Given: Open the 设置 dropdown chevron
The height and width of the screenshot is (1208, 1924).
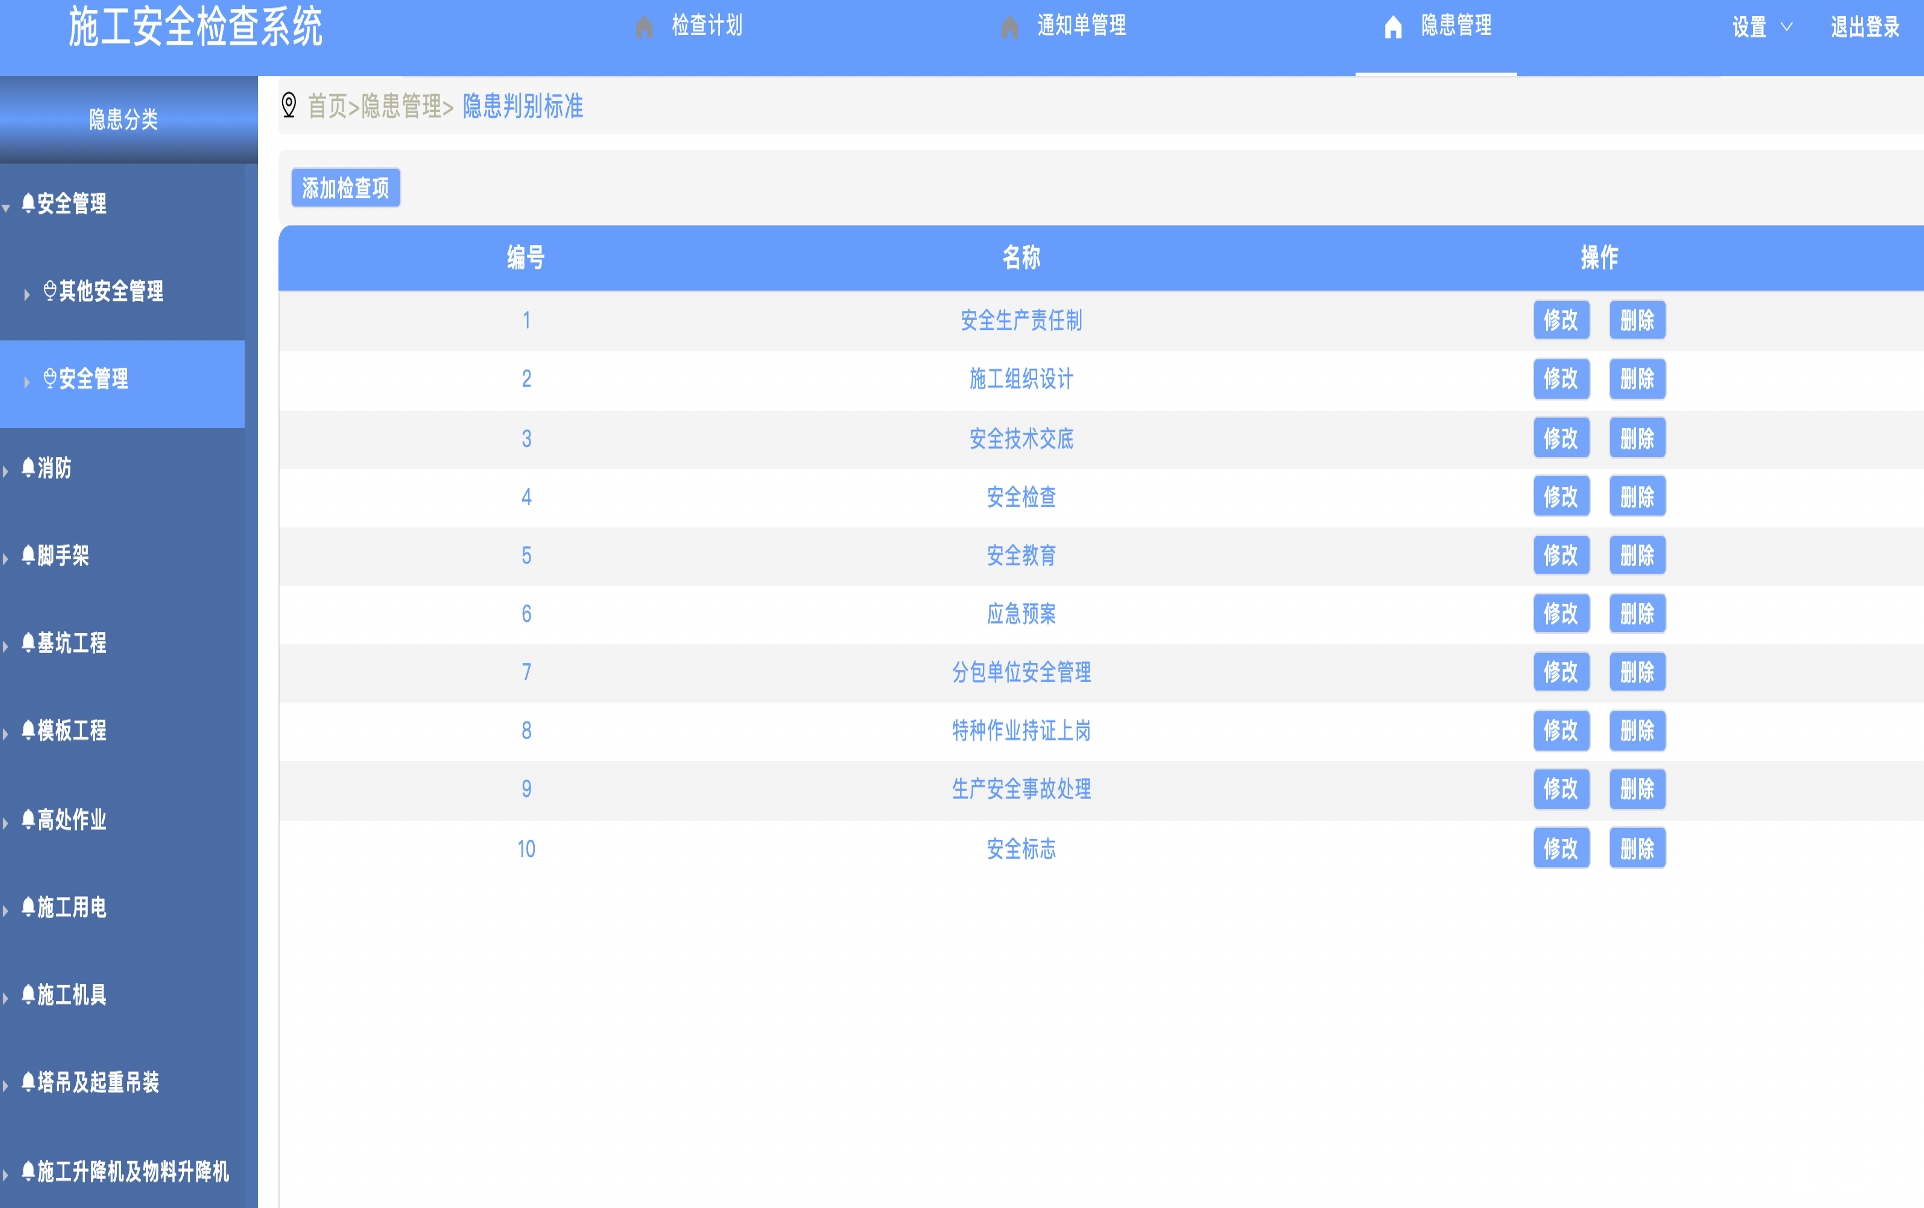Looking at the screenshot, I should tap(1787, 27).
